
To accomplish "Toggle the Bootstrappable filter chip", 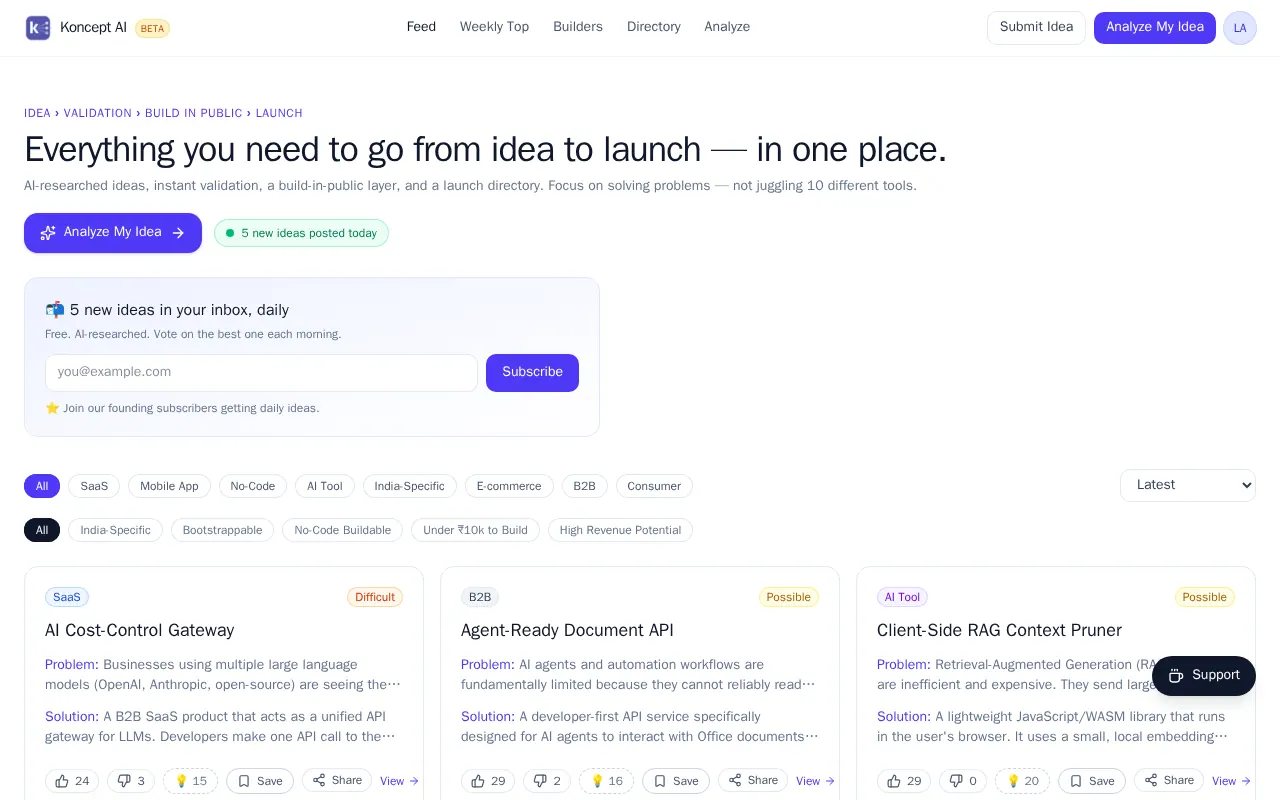I will (222, 530).
